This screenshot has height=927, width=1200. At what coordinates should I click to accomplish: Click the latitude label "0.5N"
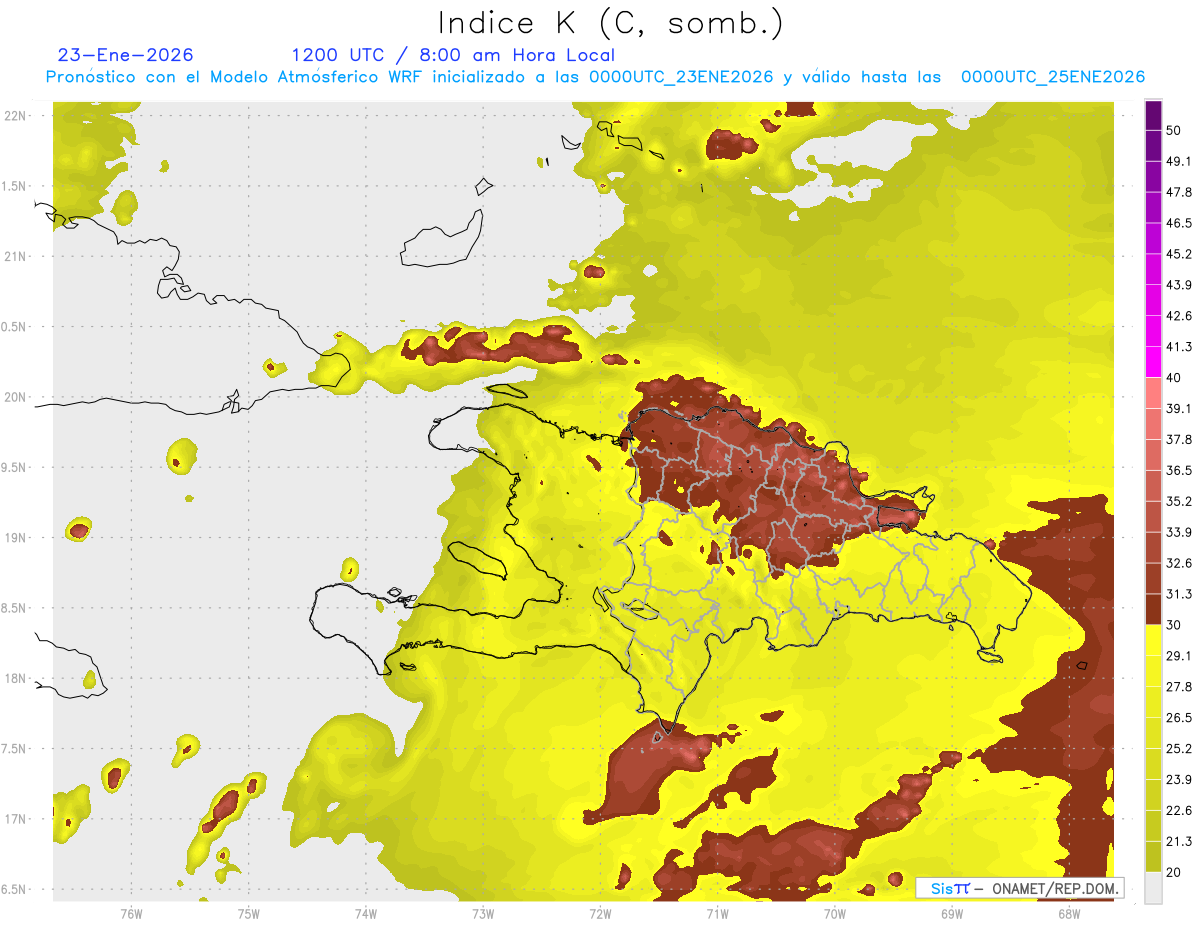pyautogui.click(x=15, y=327)
